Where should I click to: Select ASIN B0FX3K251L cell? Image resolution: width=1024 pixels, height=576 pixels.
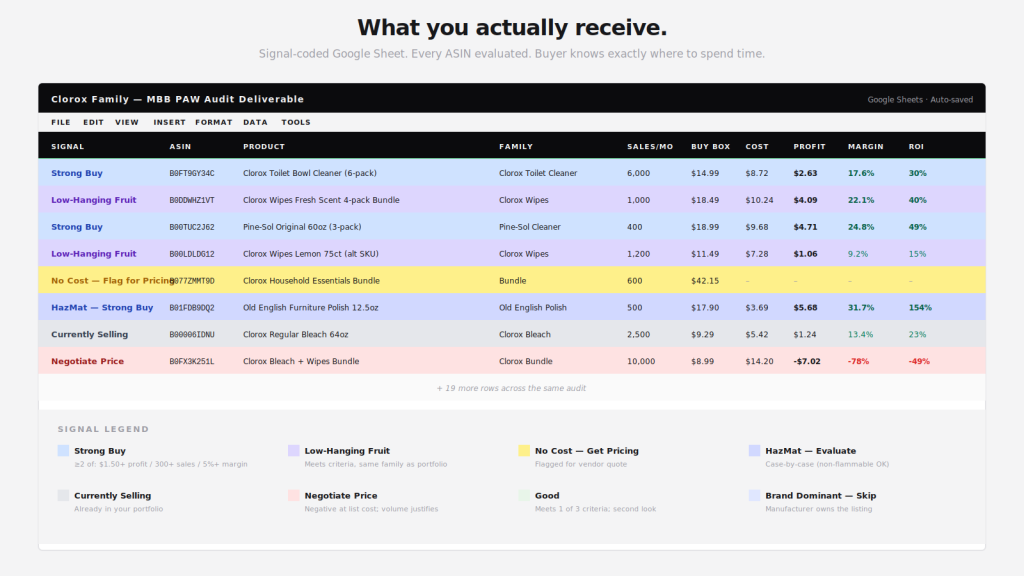[192, 361]
